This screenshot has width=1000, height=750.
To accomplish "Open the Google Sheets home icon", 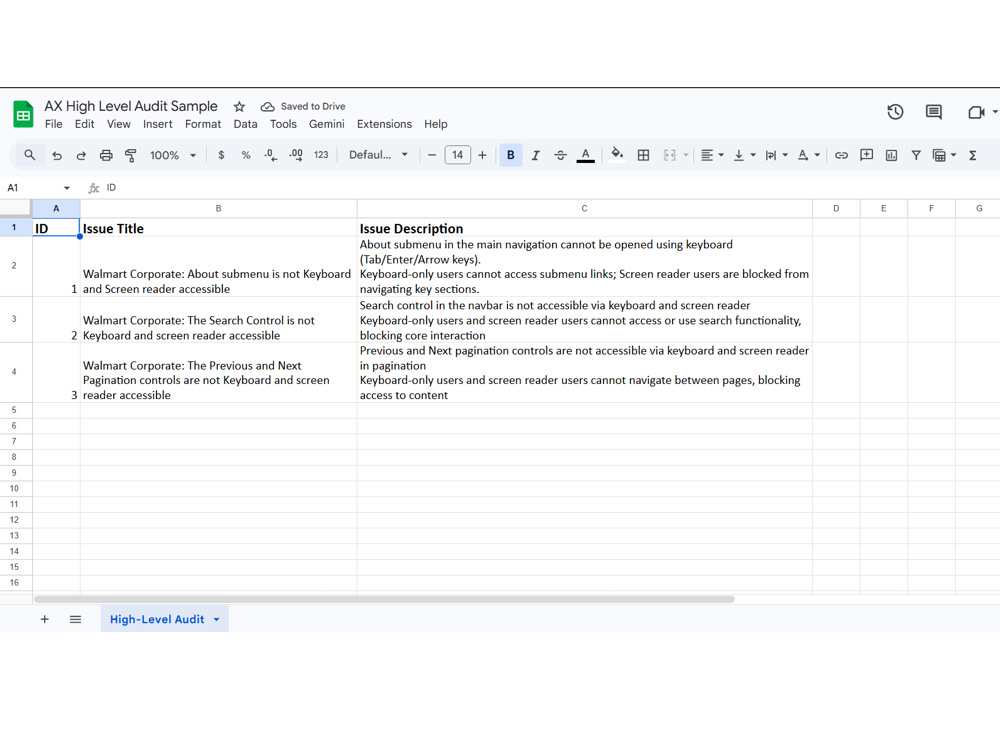I will (23, 115).
